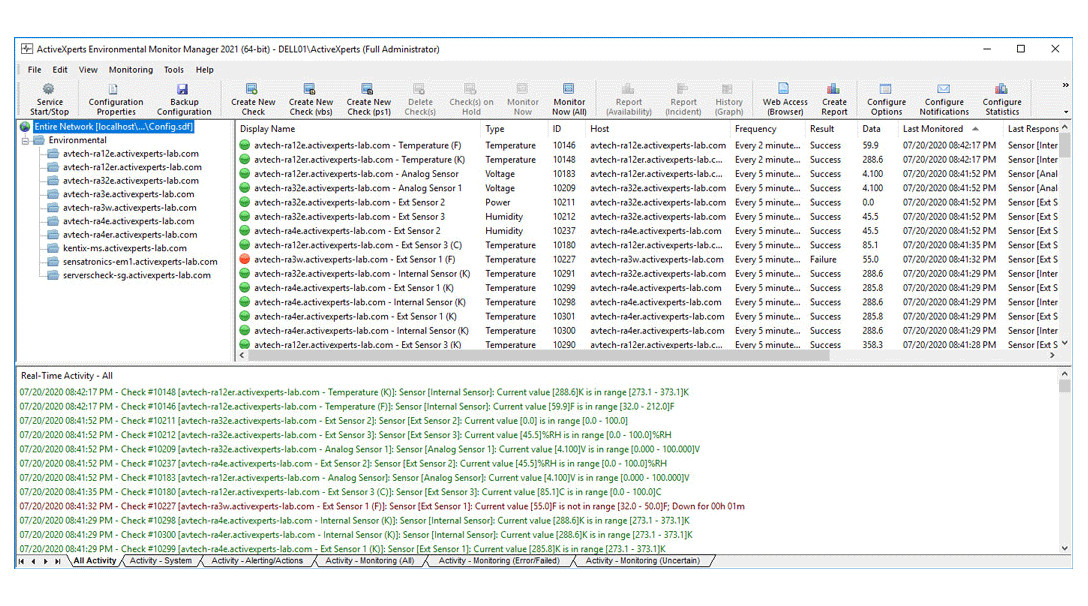
Task: Click the application icon in the title bar
Action: pyautogui.click(x=27, y=49)
